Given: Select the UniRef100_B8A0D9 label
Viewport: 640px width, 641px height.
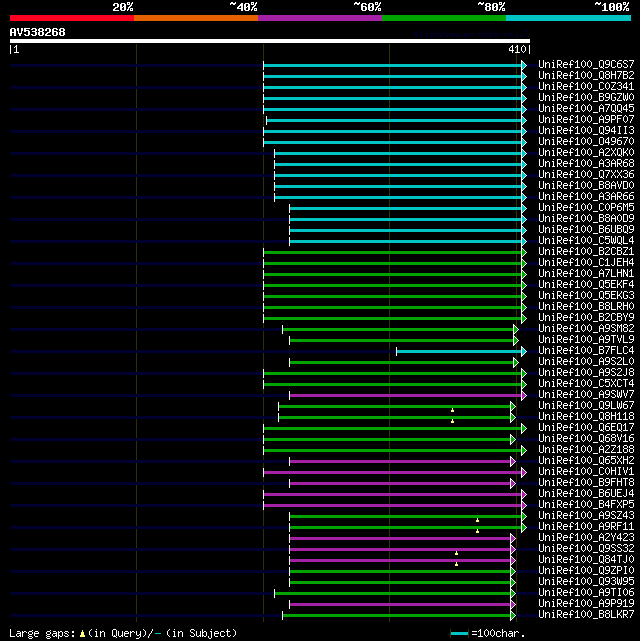Looking at the screenshot, I should (586, 219).
